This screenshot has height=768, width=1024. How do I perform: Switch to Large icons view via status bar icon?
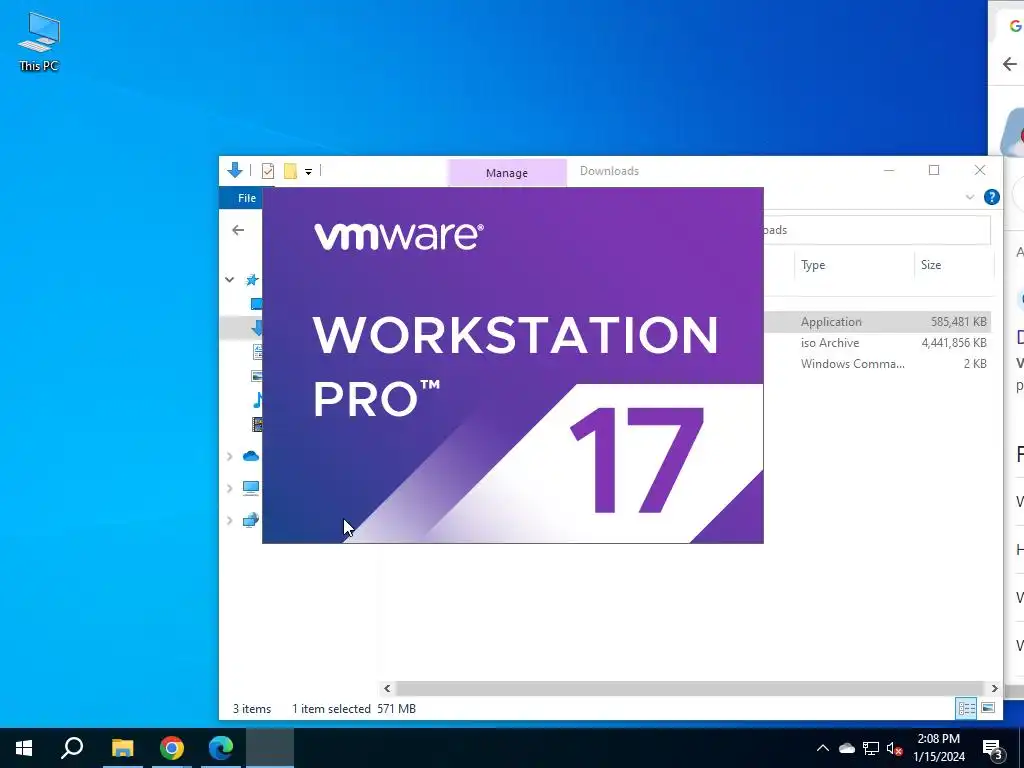click(988, 708)
